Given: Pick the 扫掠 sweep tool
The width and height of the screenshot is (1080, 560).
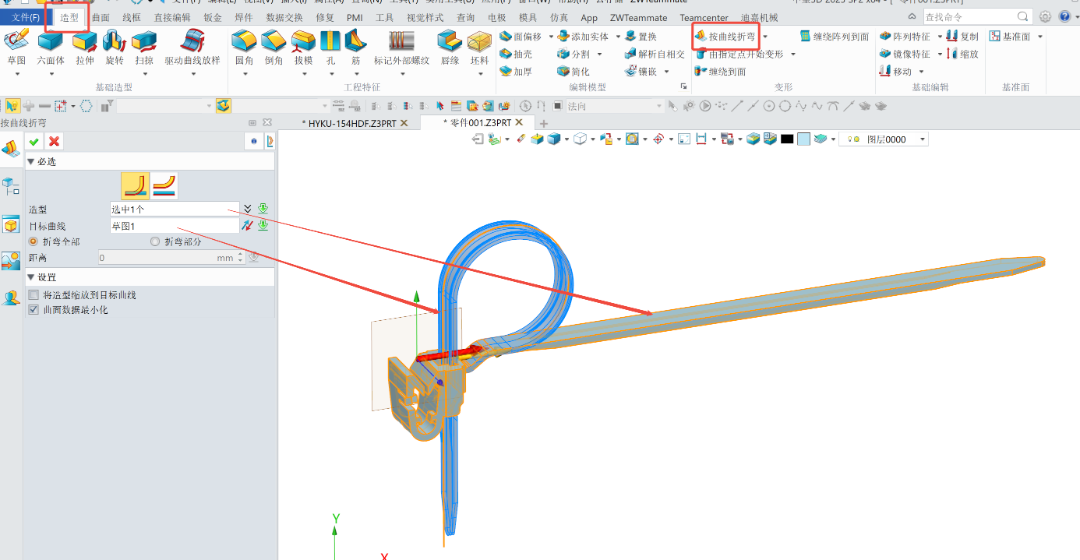Looking at the screenshot, I should [144, 47].
